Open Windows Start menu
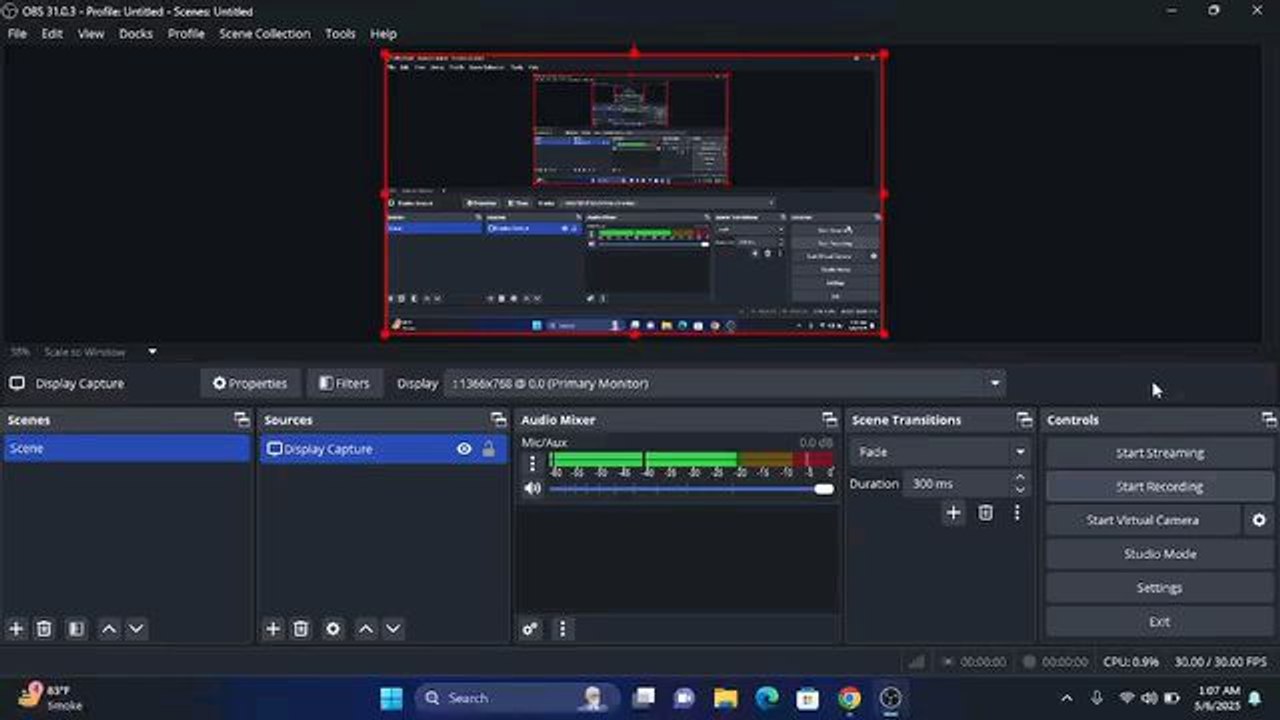This screenshot has width=1280, height=720. coord(392,698)
